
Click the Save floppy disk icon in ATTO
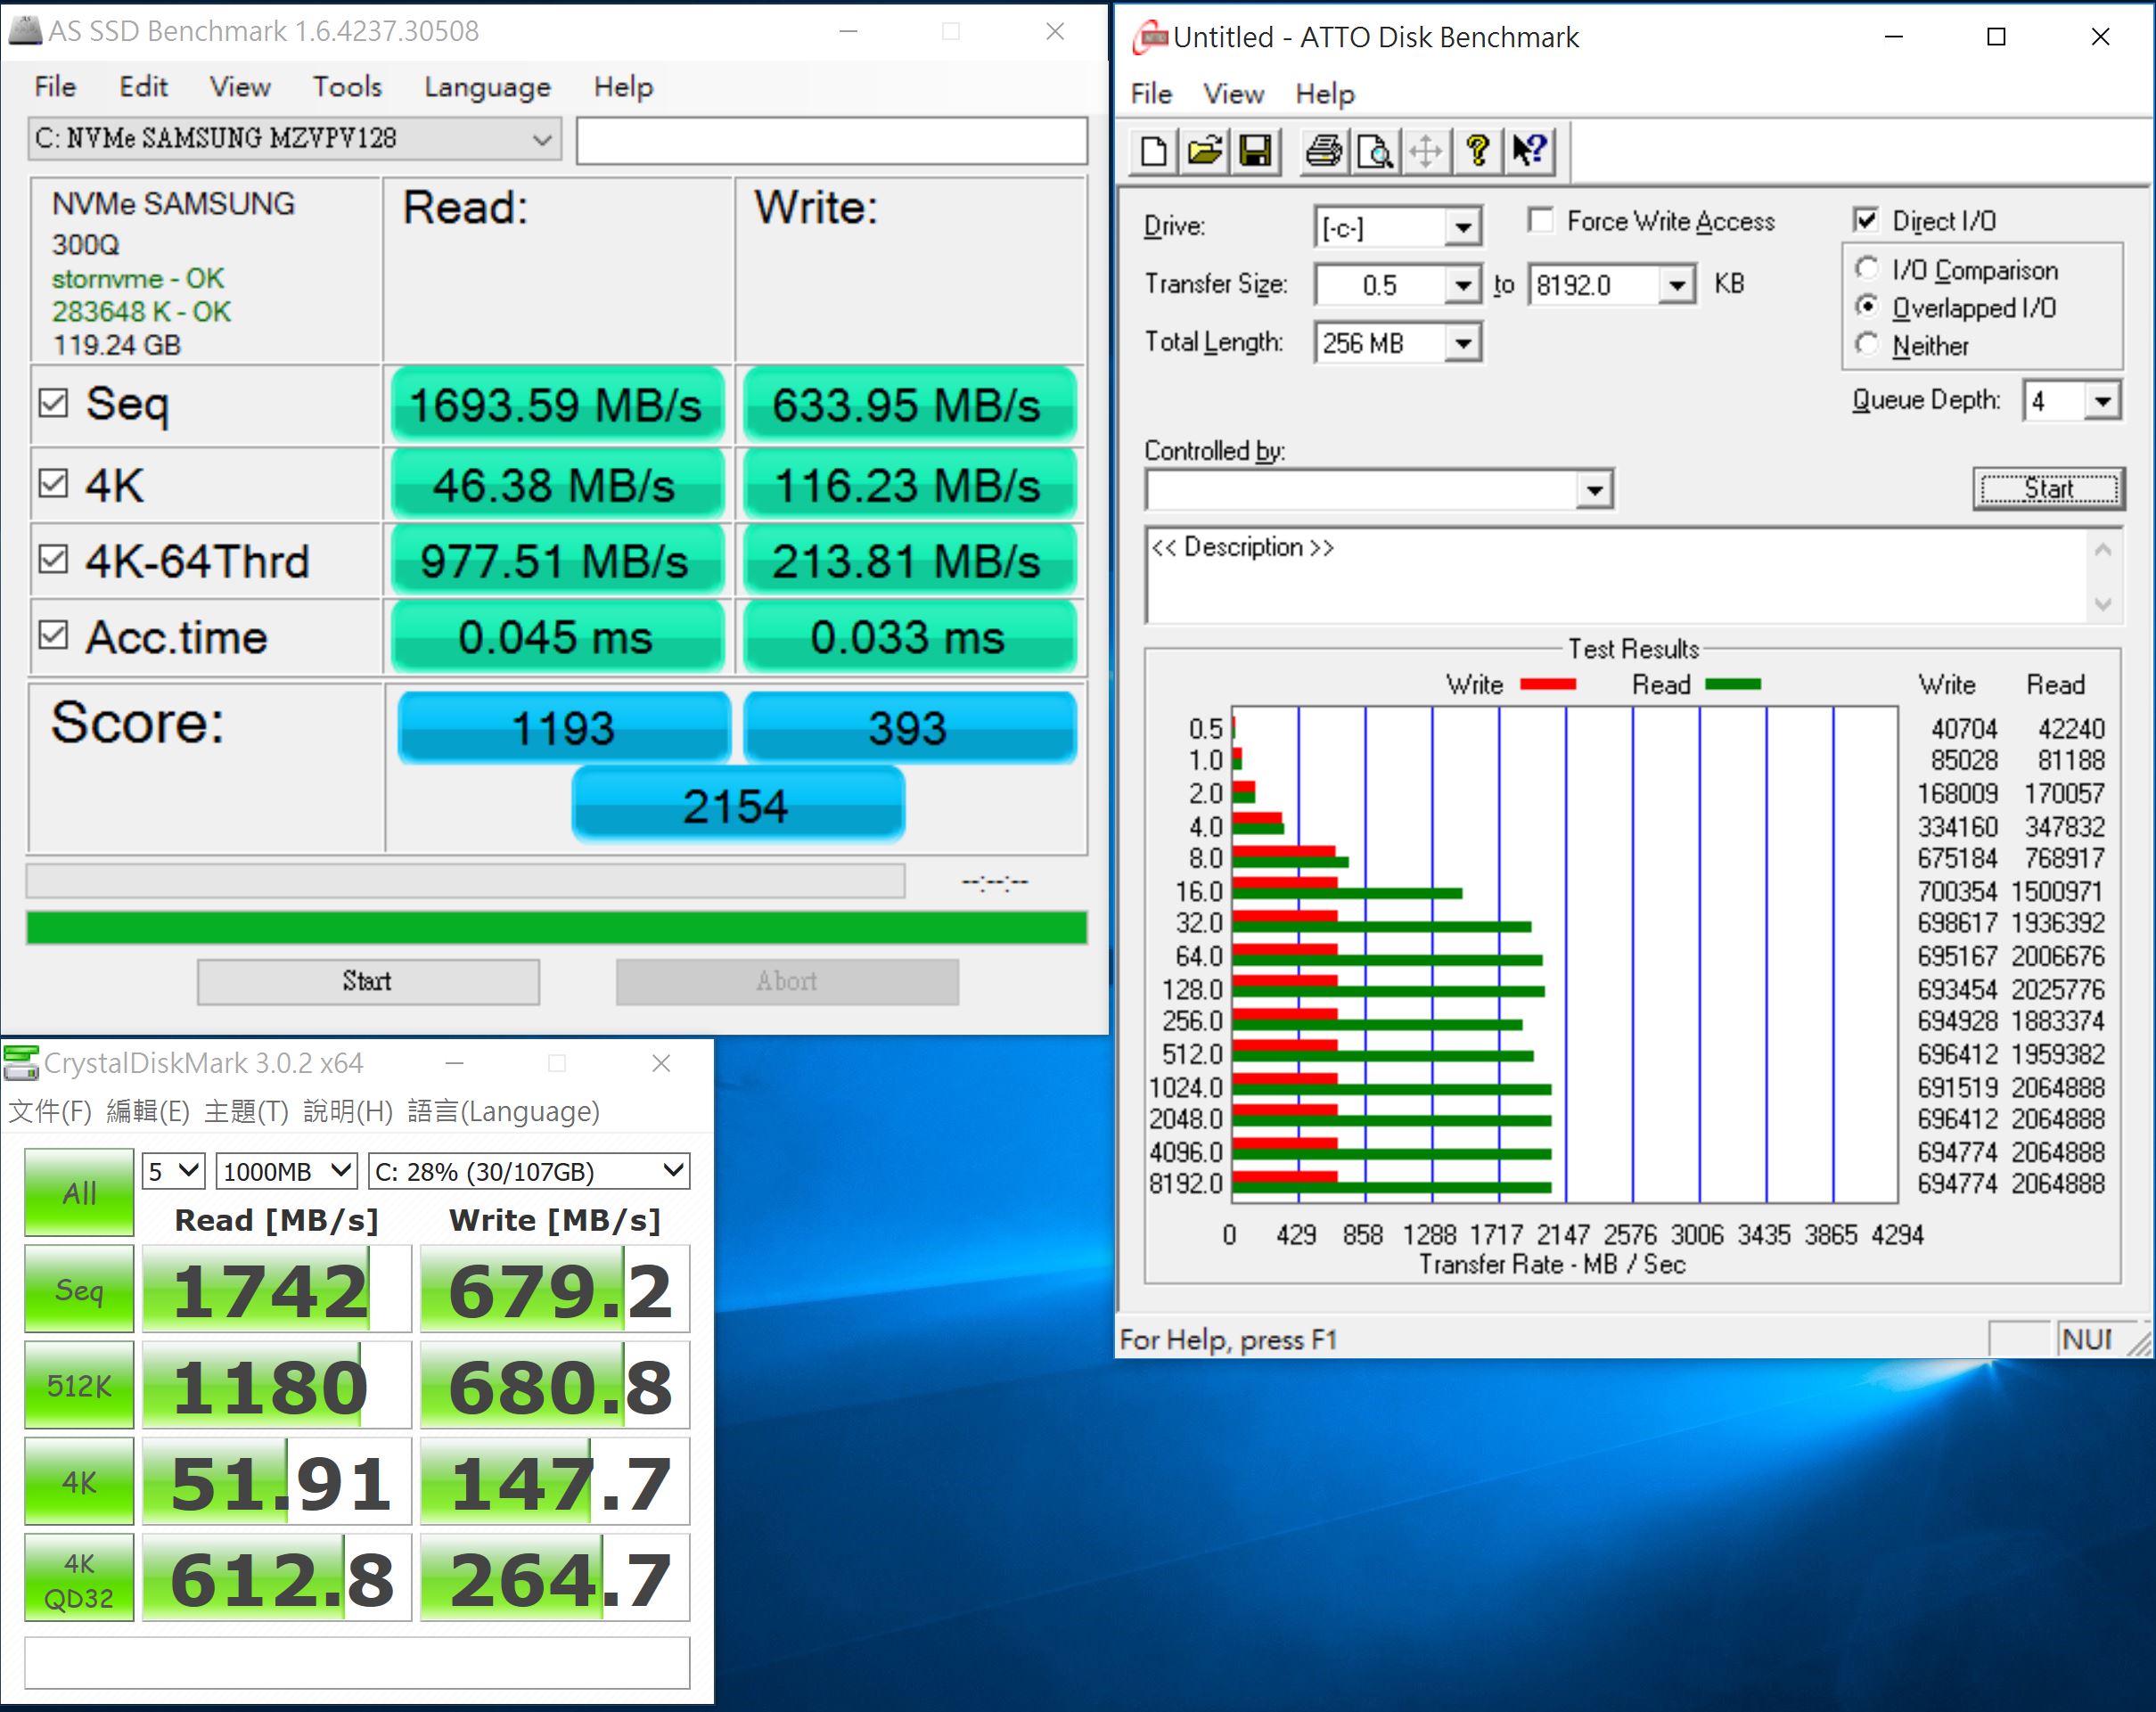[1256, 151]
